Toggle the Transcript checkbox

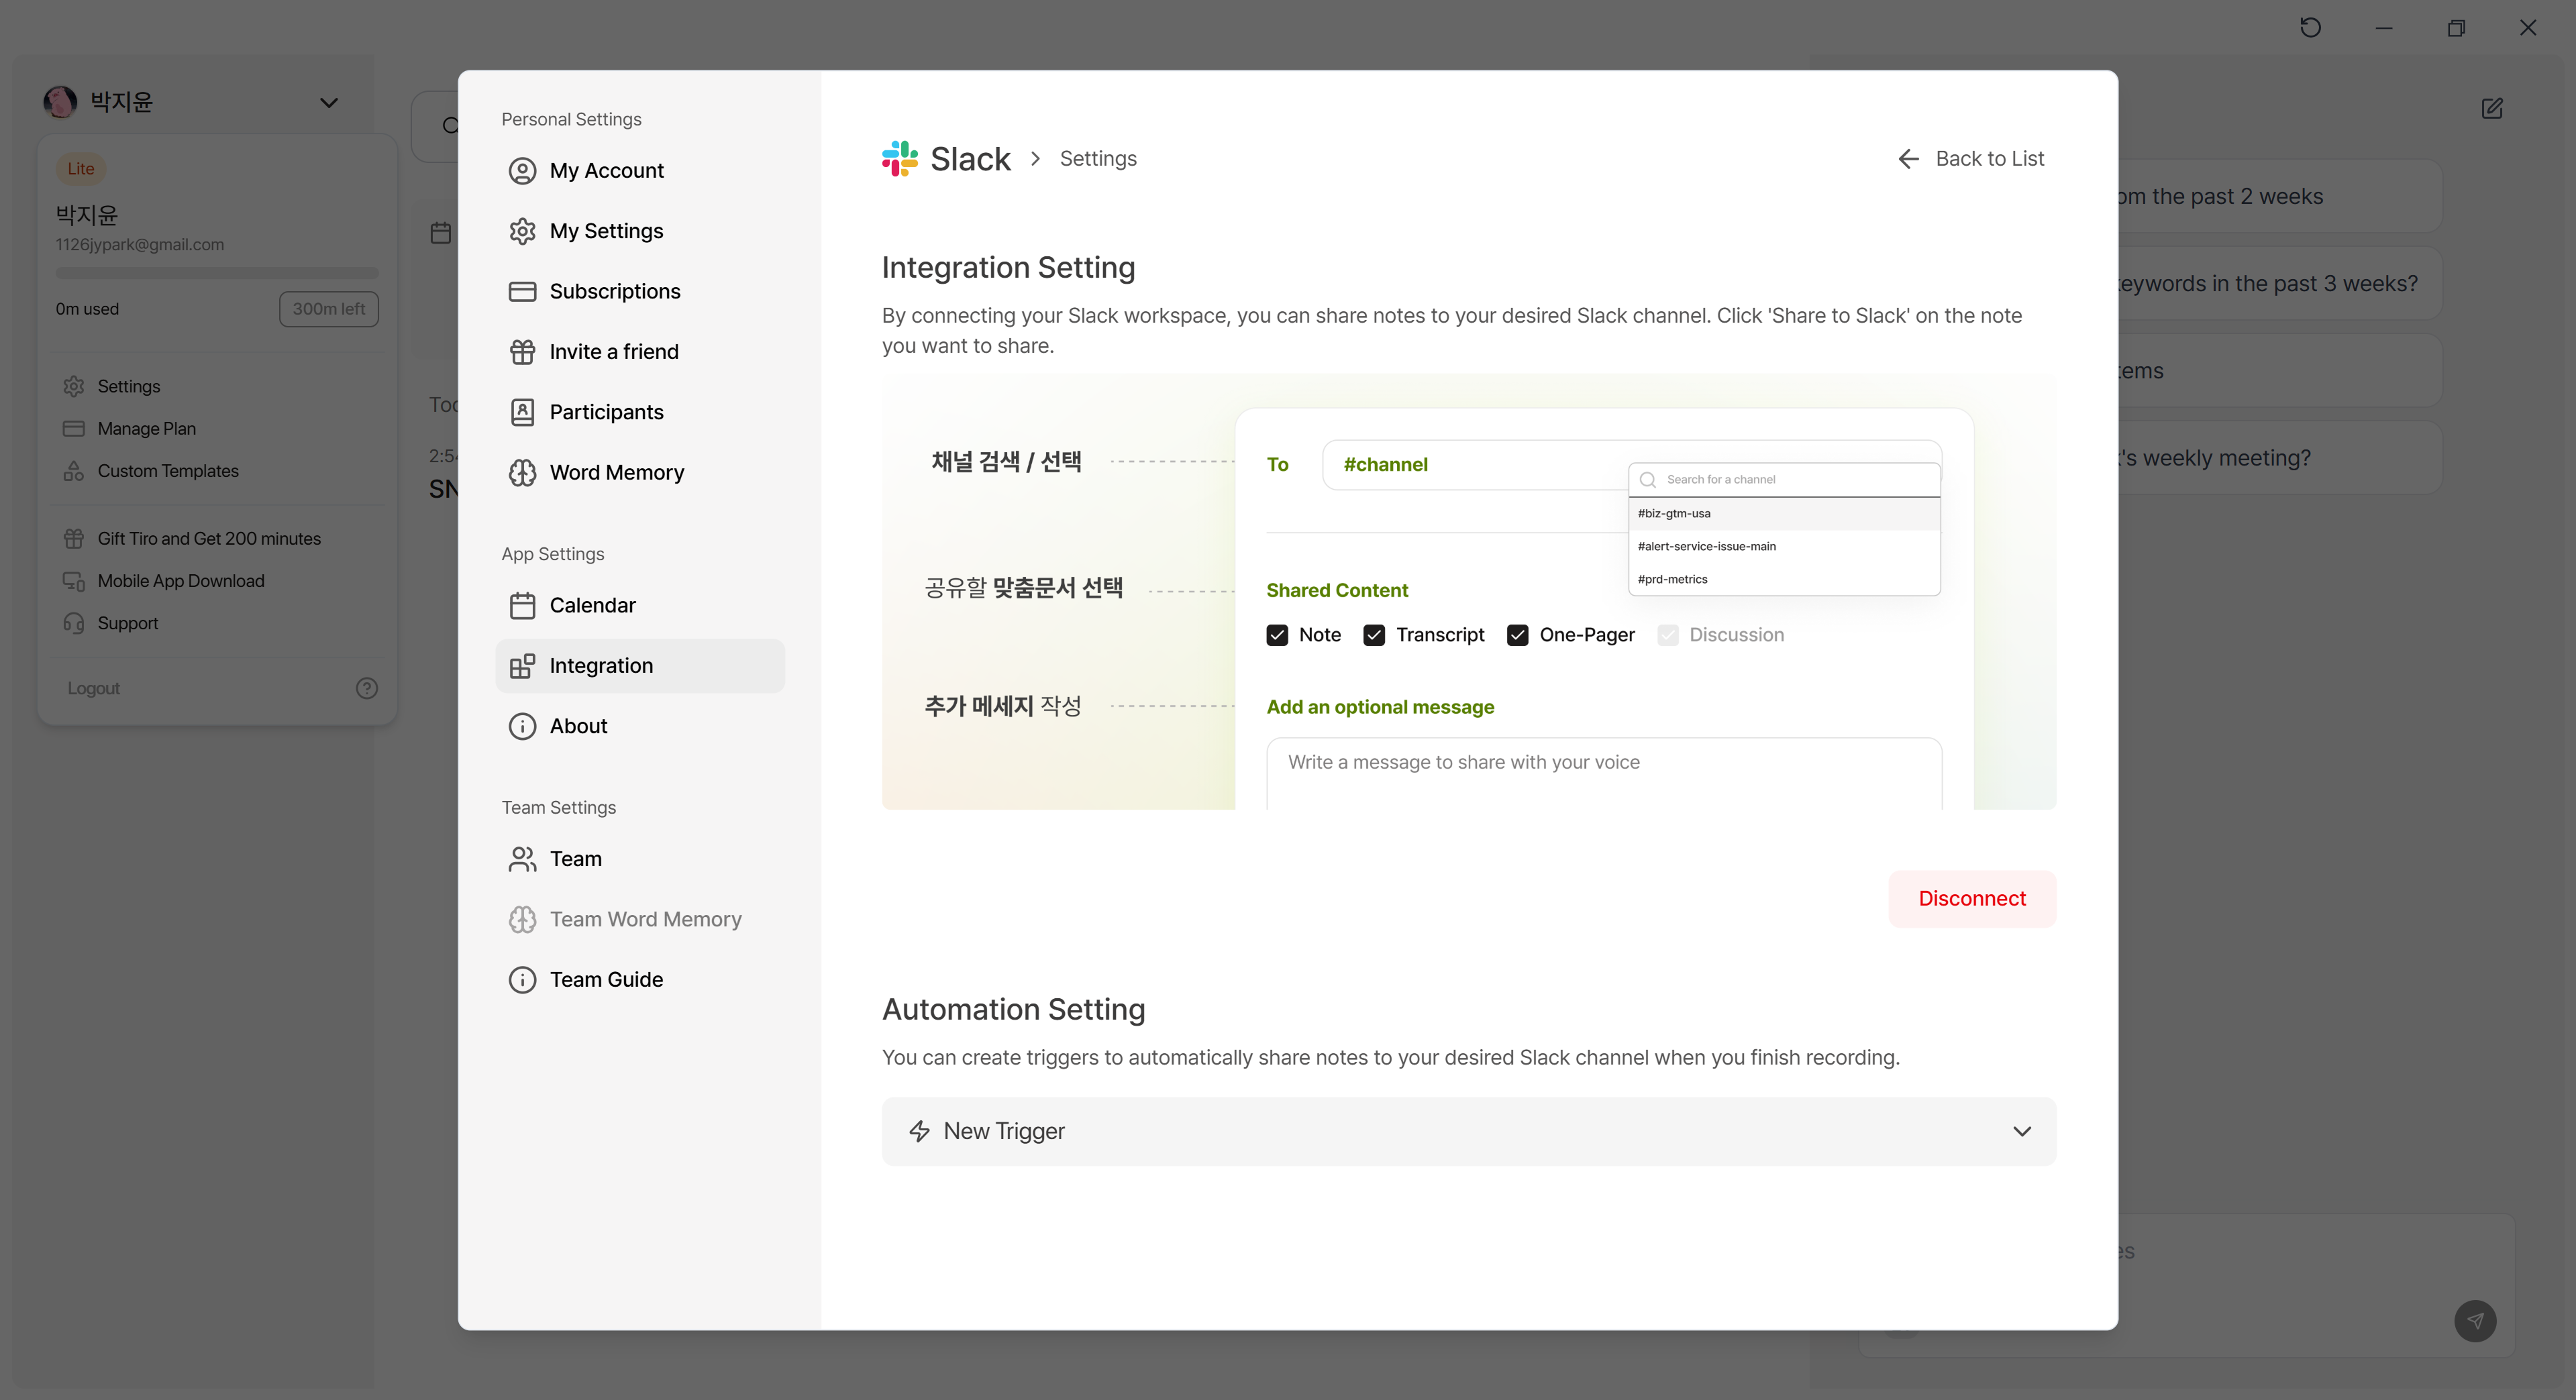click(1374, 635)
